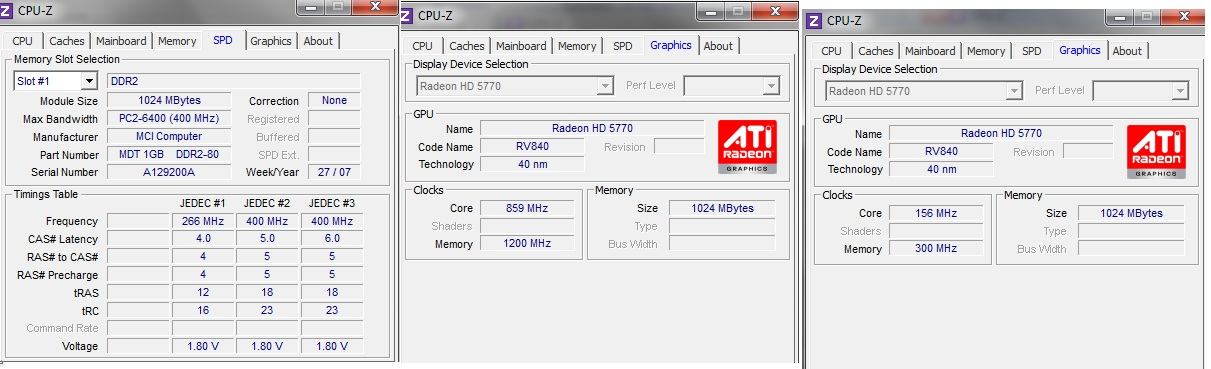Screen dimensions: 1211x369
Task: Click JEDEC #1 CAS# Latency 4.0 cell
Action: 202,239
